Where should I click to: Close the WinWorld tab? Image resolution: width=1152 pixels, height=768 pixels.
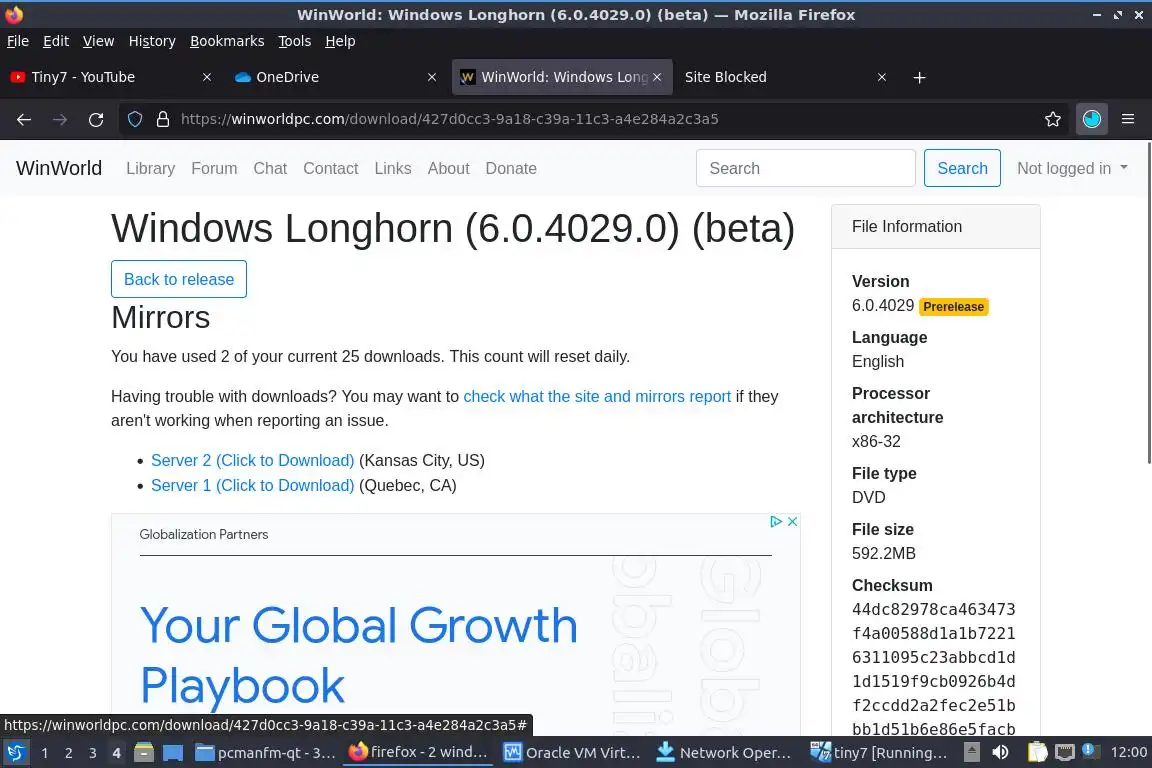(657, 77)
